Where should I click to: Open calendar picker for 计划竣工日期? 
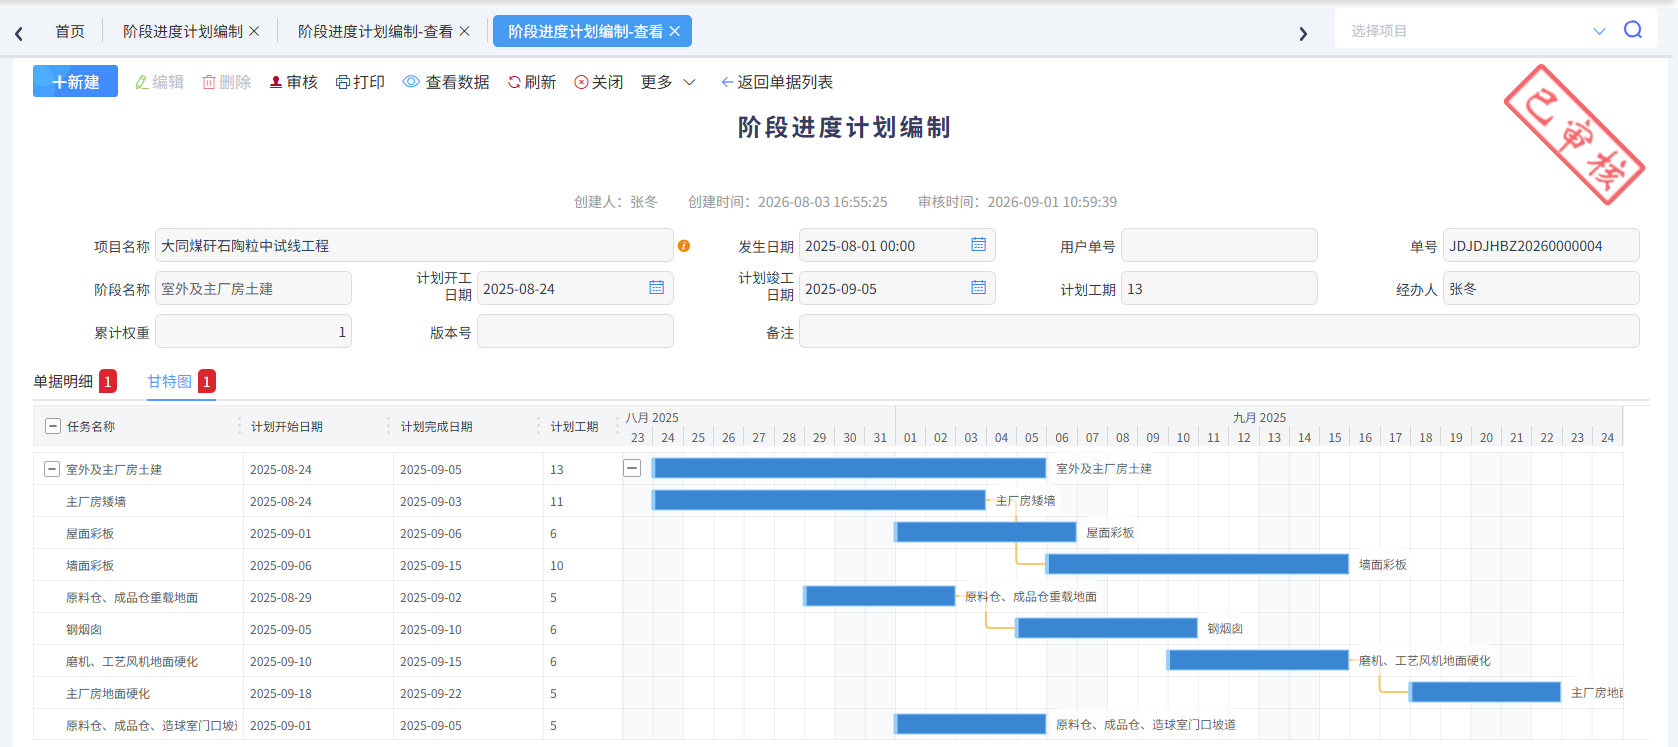978,288
